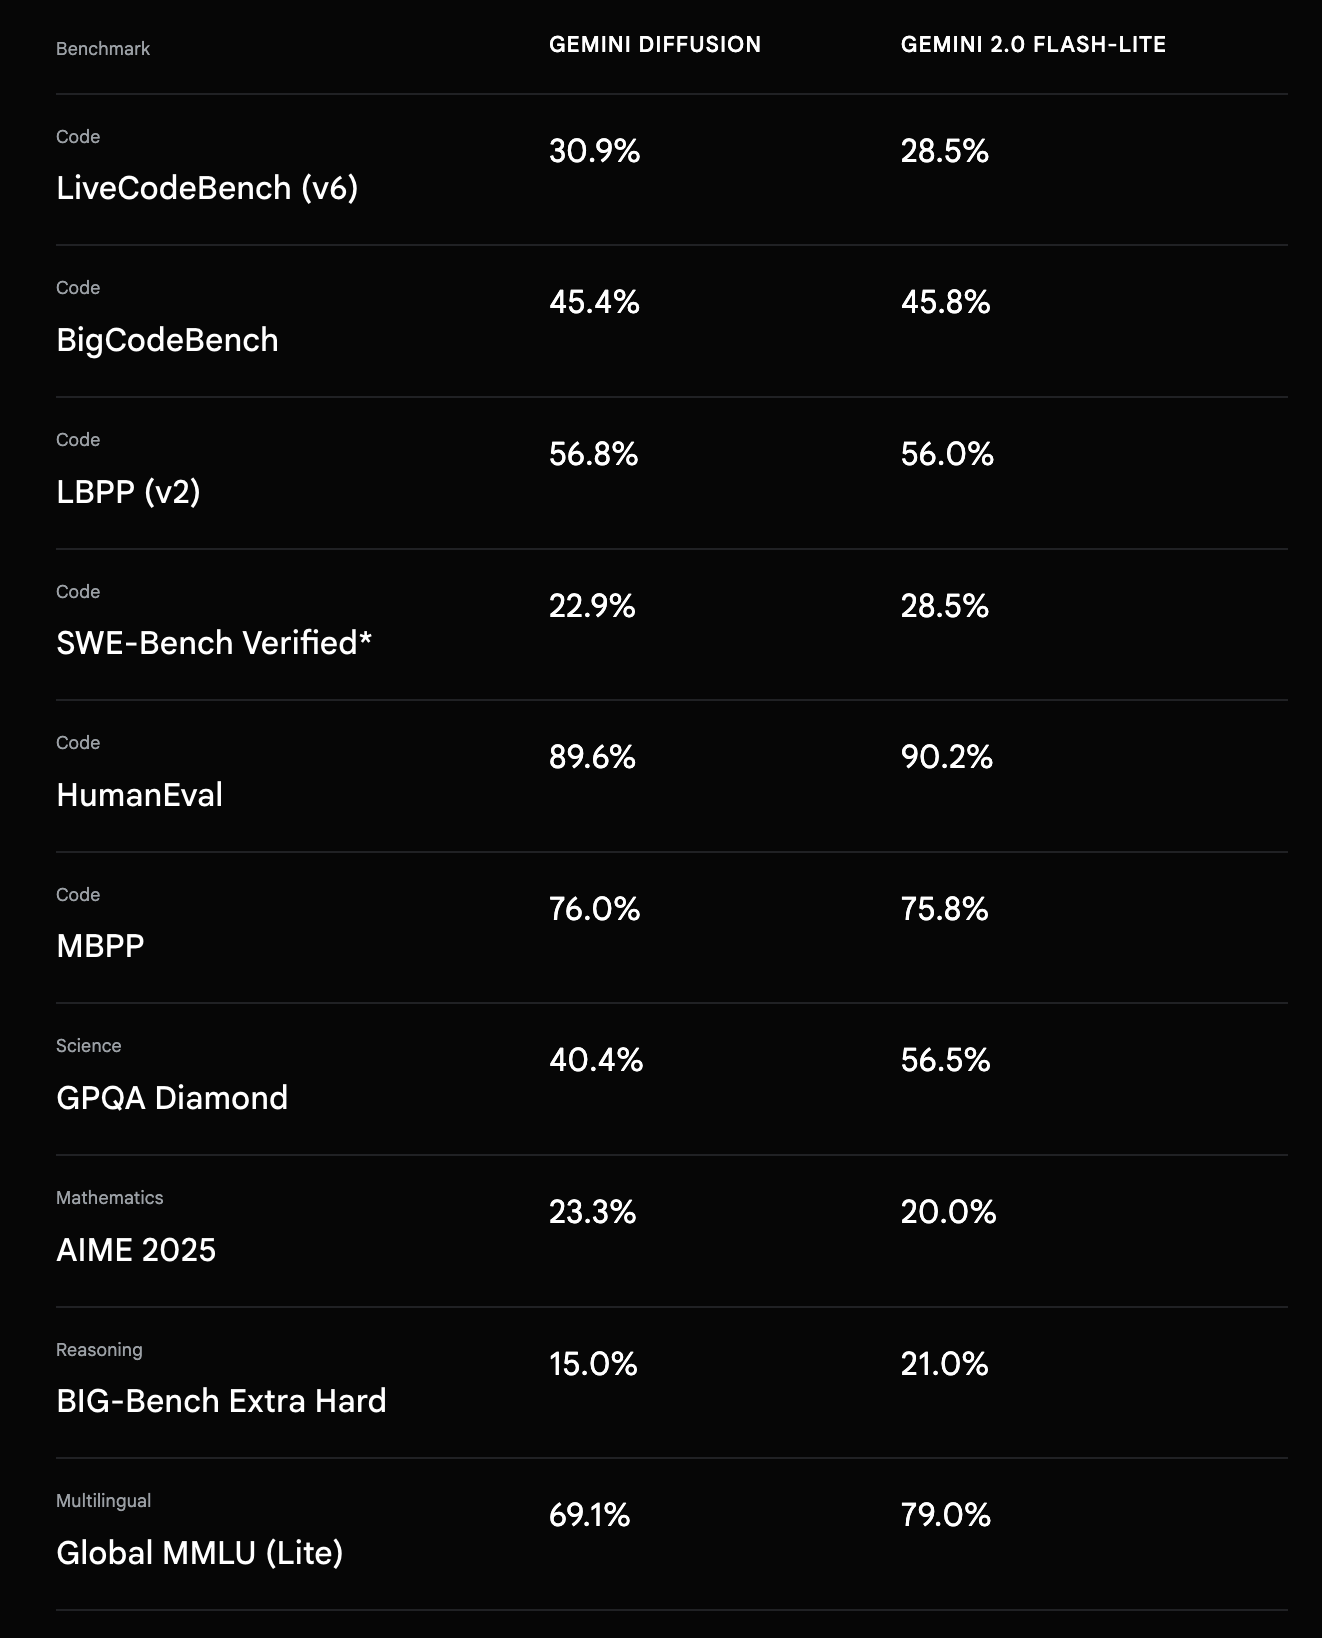Click the 30.9% LiveCodeBench Diffusion score
This screenshot has height=1638, width=1322.
[x=594, y=151]
